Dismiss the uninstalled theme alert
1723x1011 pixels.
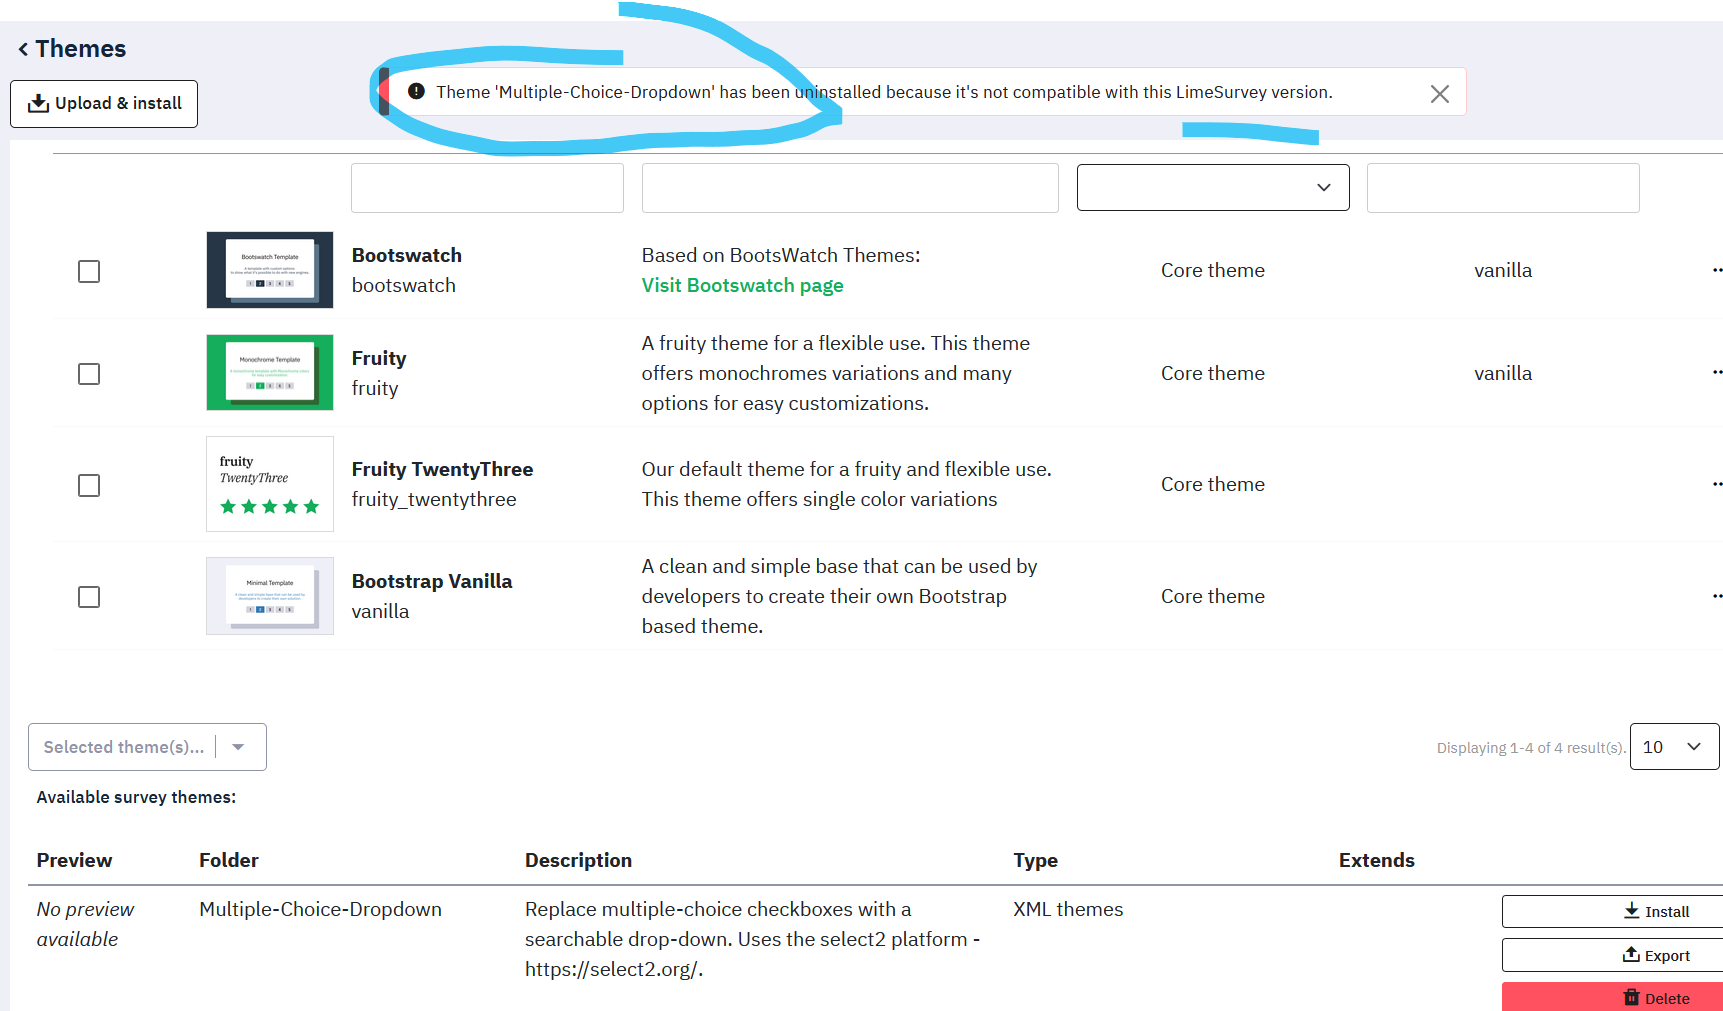pyautogui.click(x=1439, y=94)
